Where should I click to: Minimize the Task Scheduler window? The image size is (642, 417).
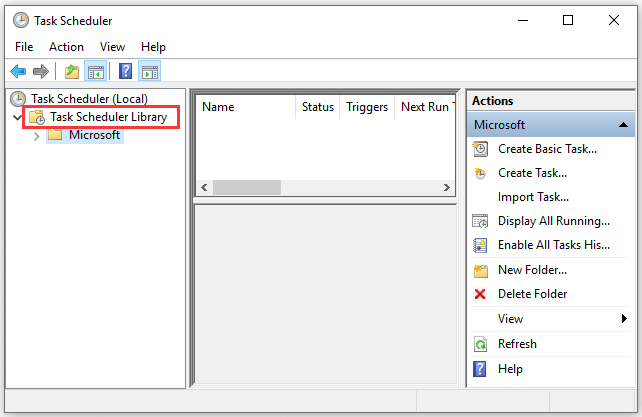pyautogui.click(x=523, y=20)
